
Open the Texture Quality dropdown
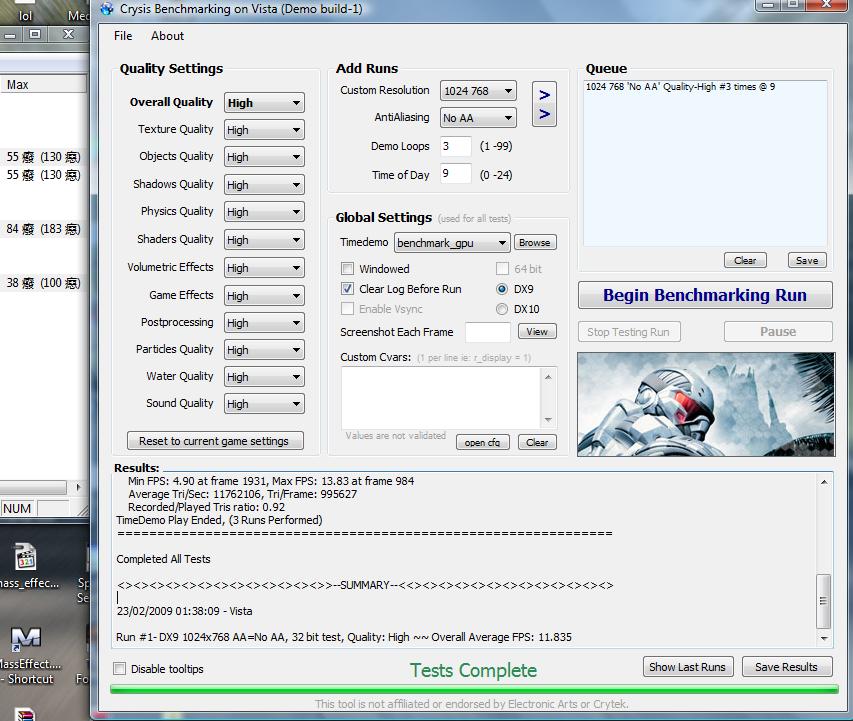click(264, 130)
